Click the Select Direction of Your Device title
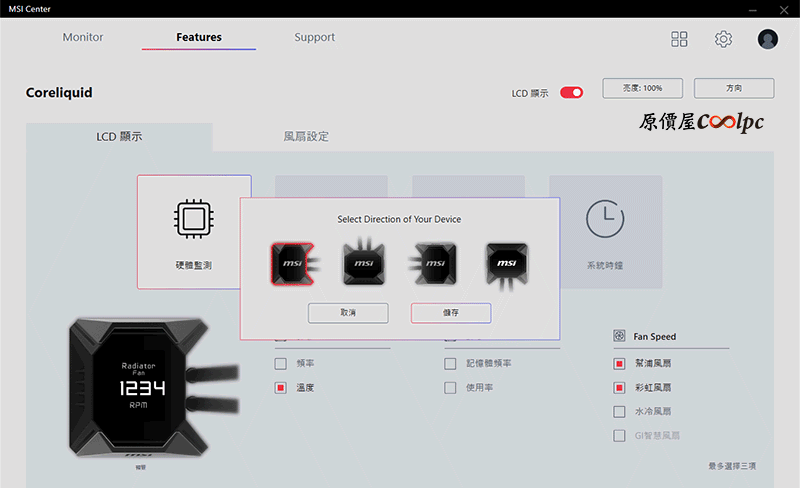The image size is (800, 488). (x=399, y=219)
